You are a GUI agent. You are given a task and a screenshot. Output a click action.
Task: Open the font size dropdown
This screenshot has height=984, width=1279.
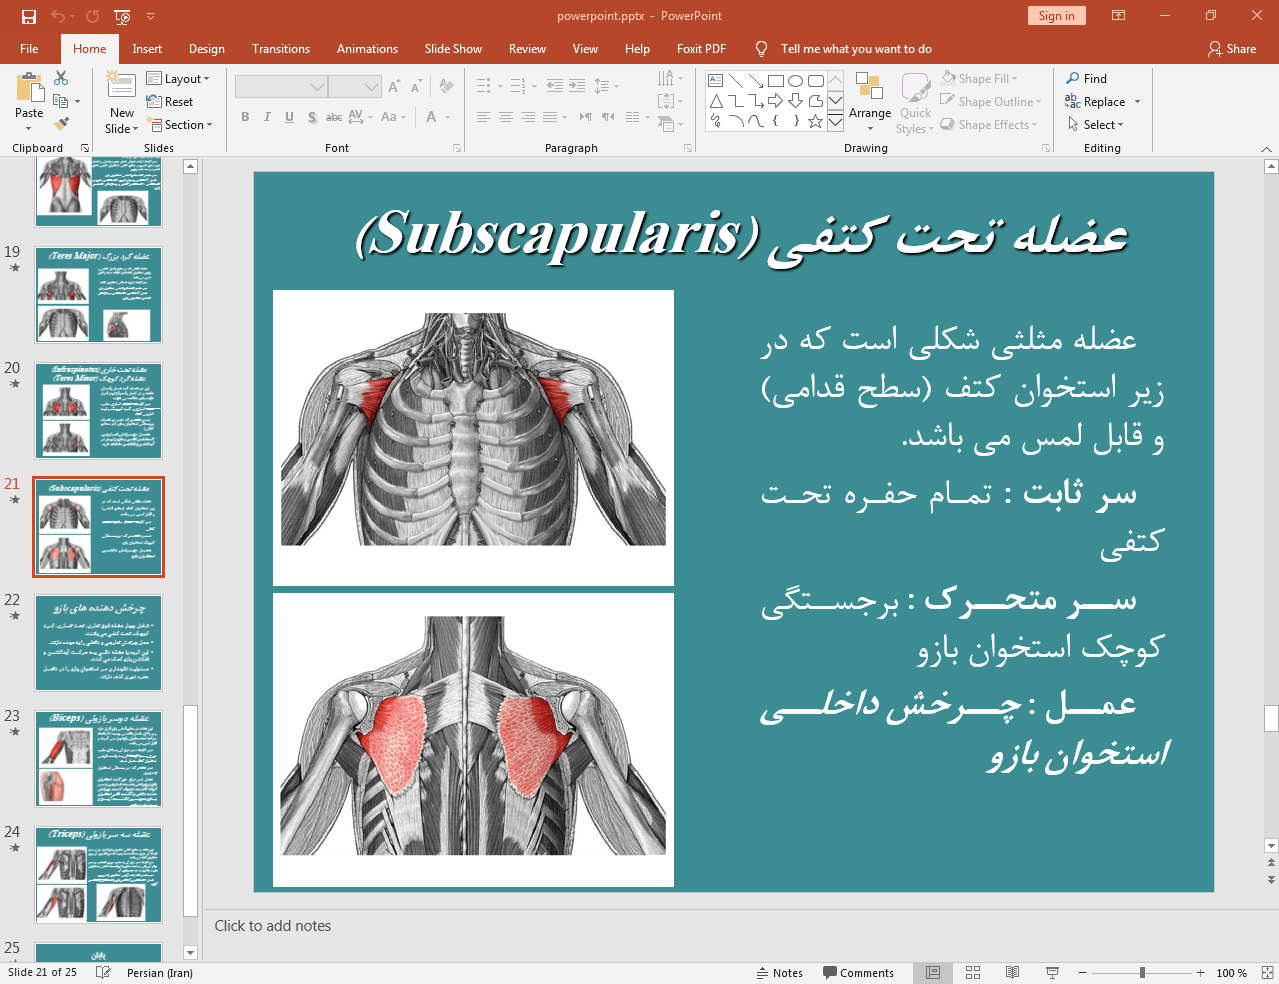pos(372,87)
